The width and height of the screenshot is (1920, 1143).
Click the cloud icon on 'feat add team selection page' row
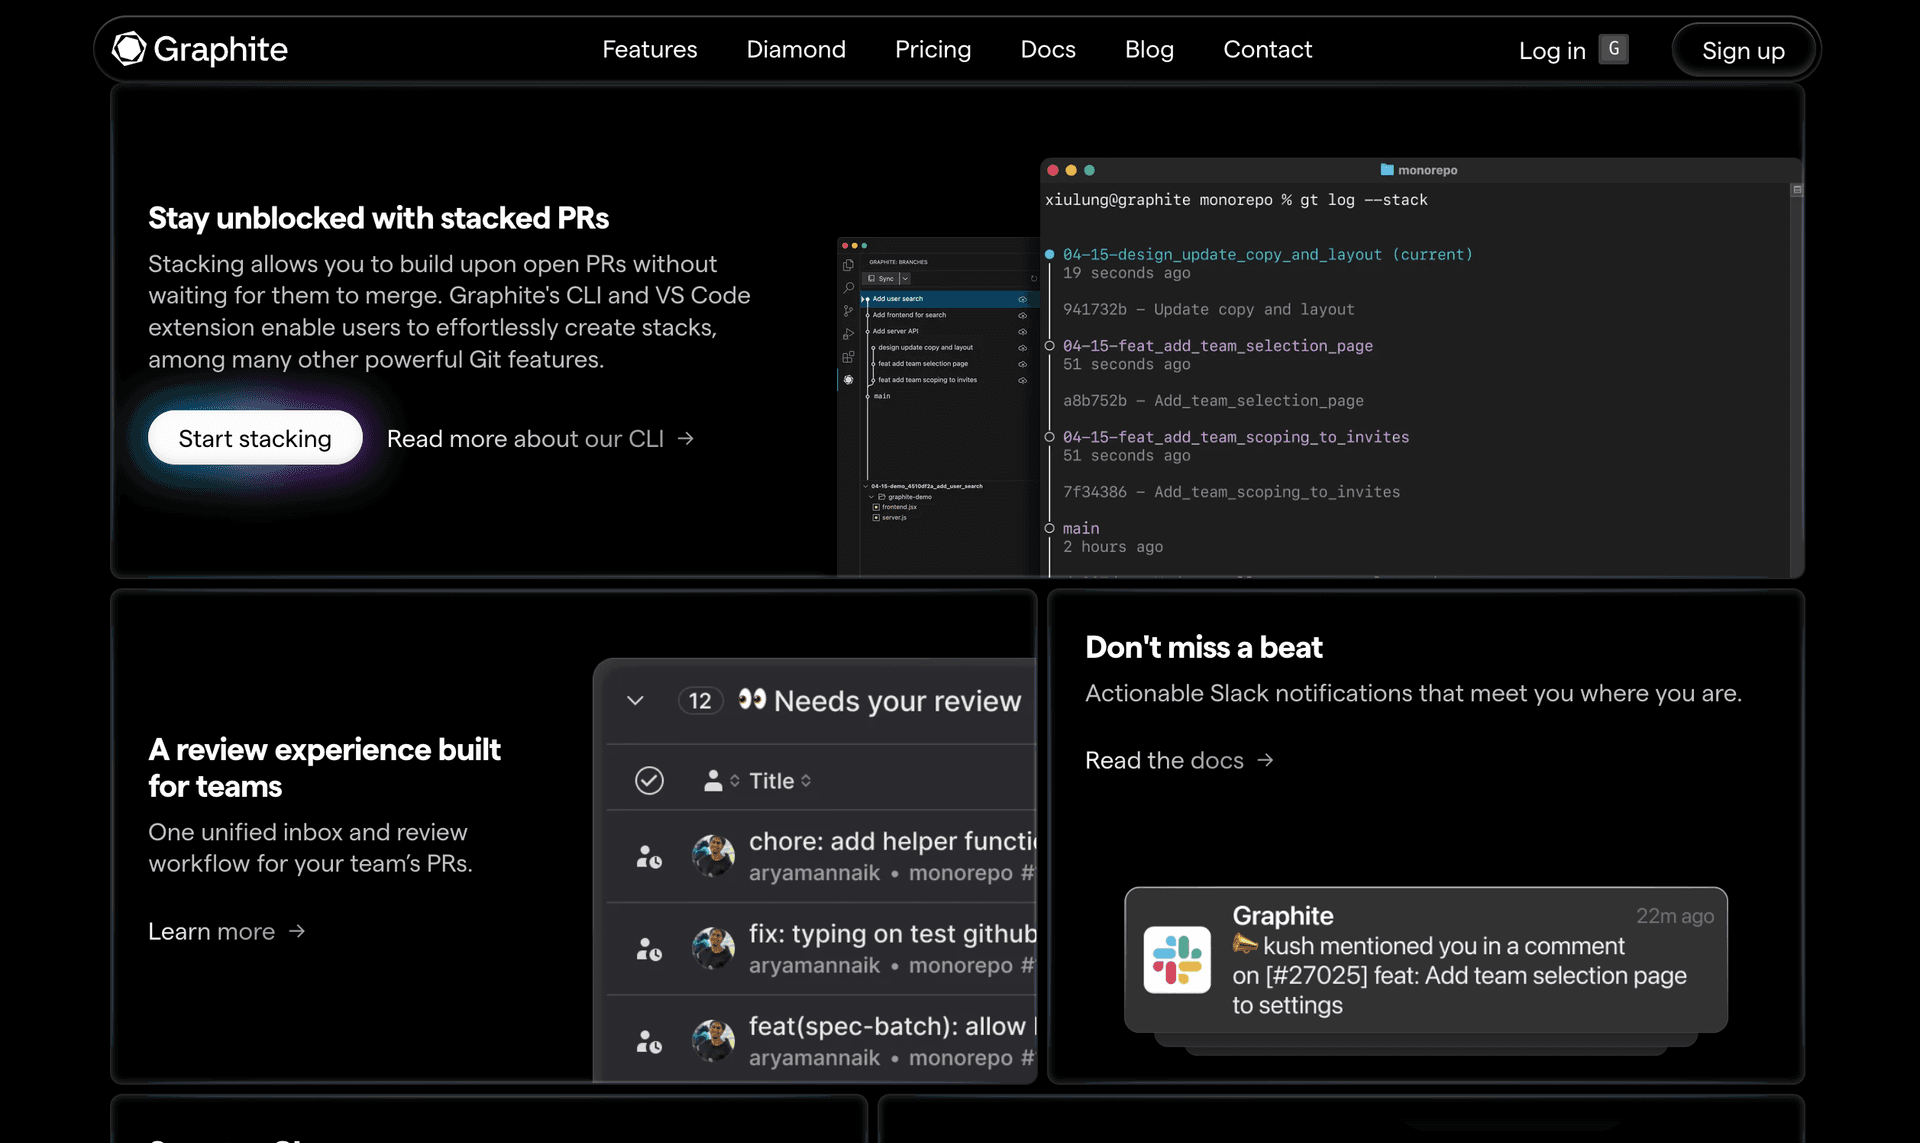pyautogui.click(x=1022, y=364)
